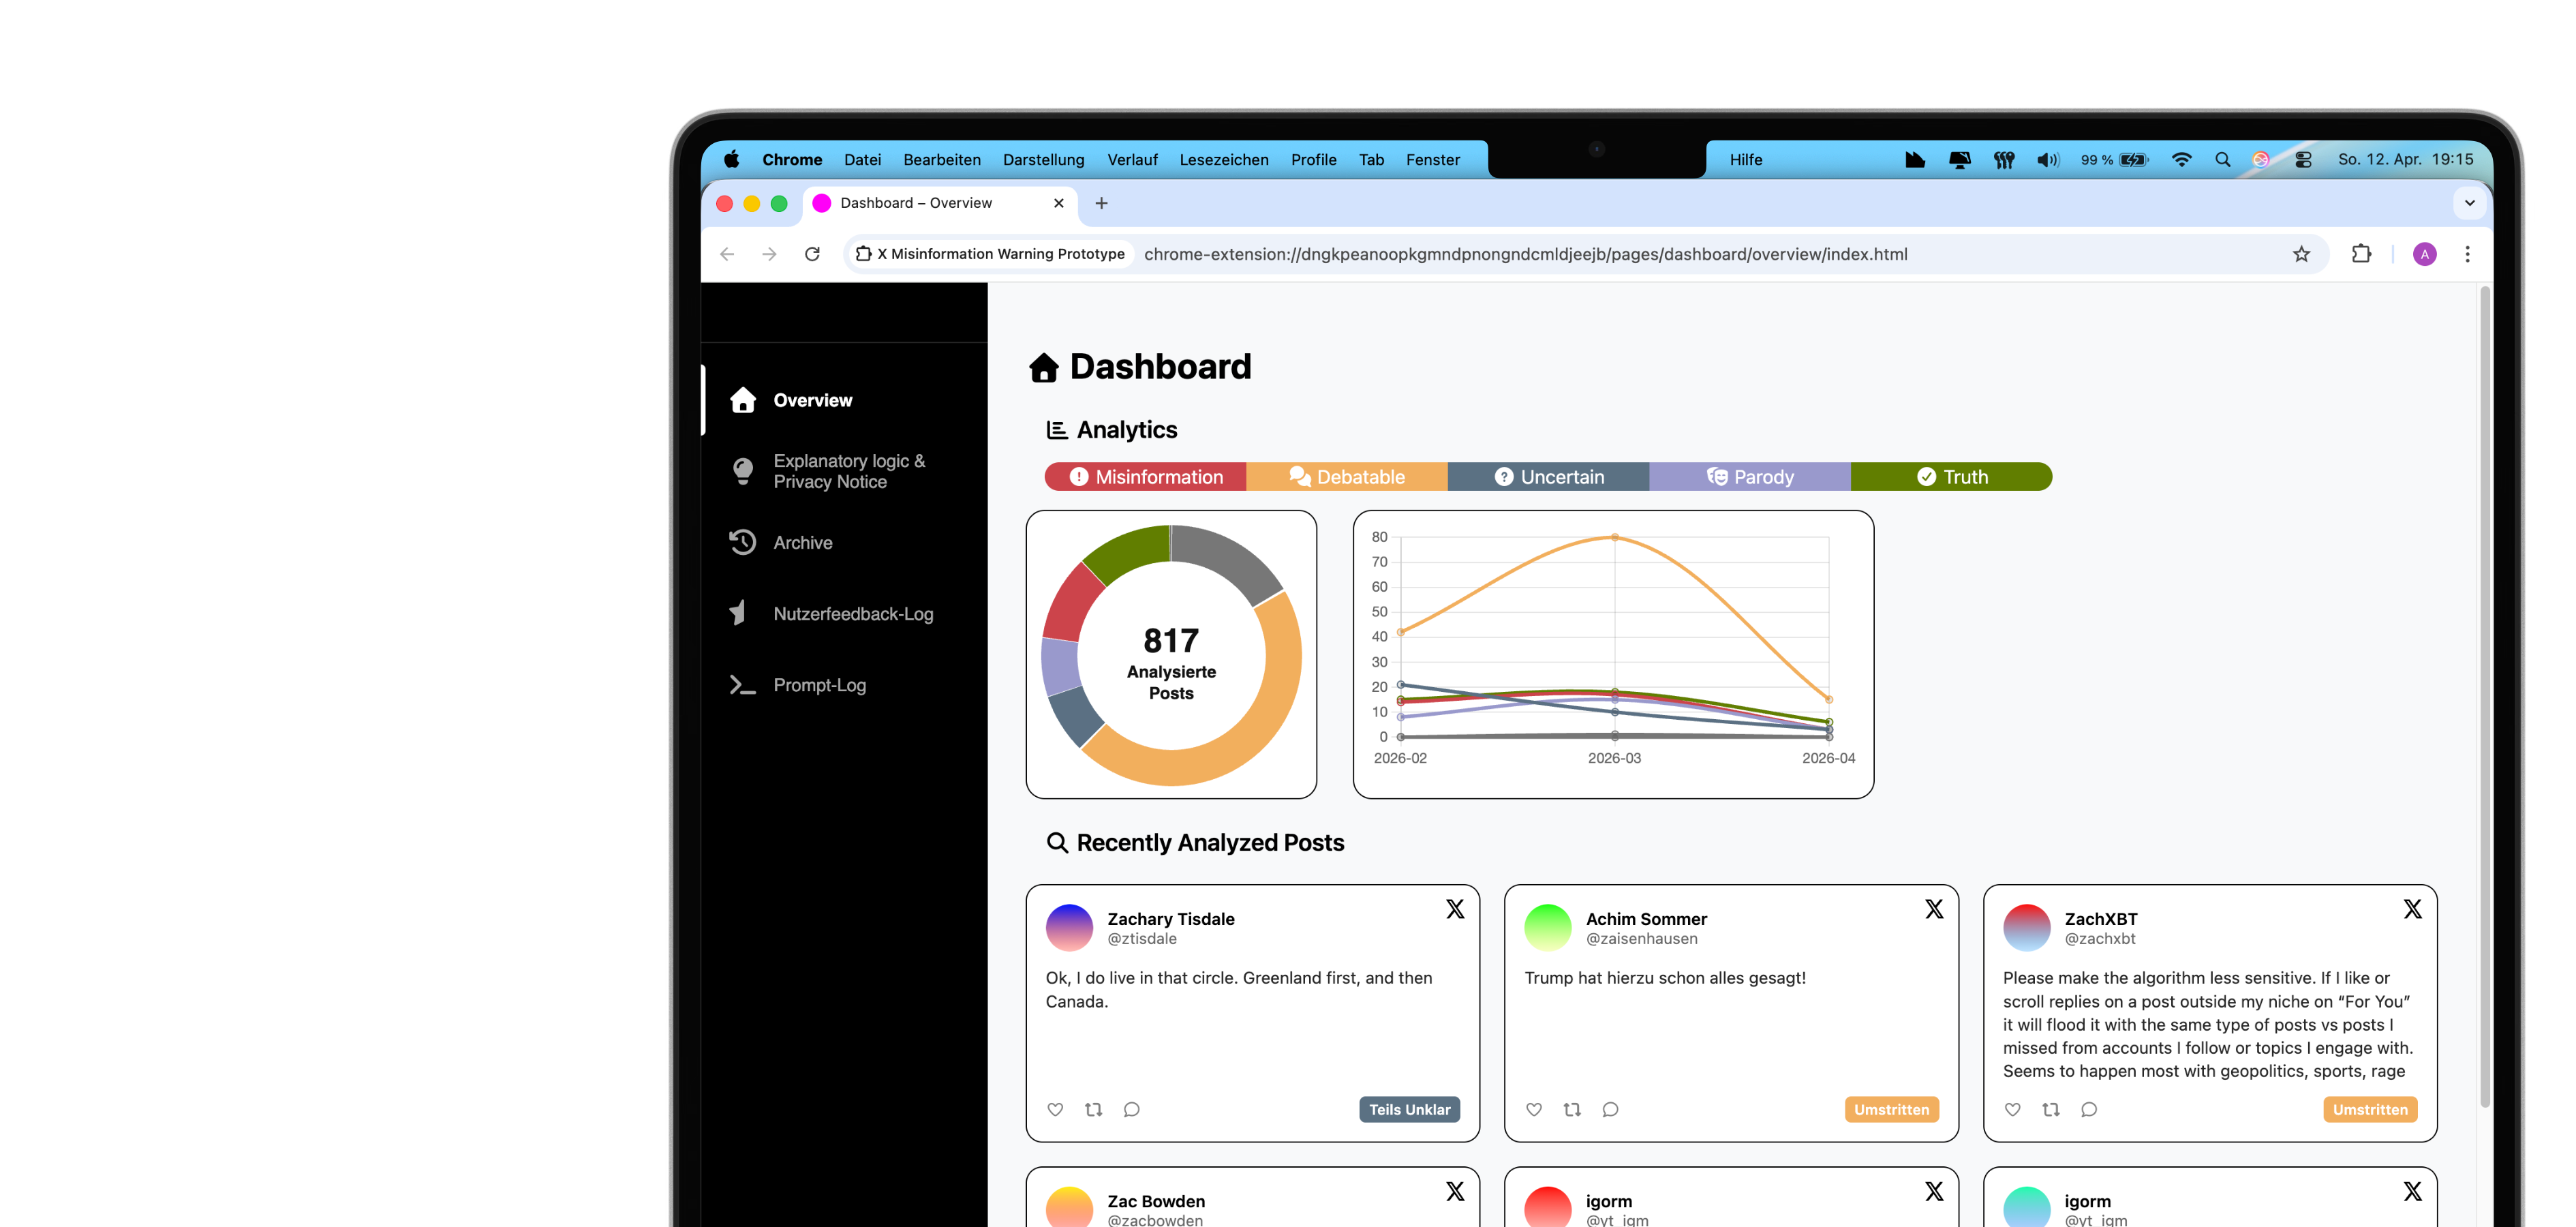Click the Overview home icon in sidebar
The height and width of the screenshot is (1227, 2576).
pyautogui.click(x=742, y=400)
